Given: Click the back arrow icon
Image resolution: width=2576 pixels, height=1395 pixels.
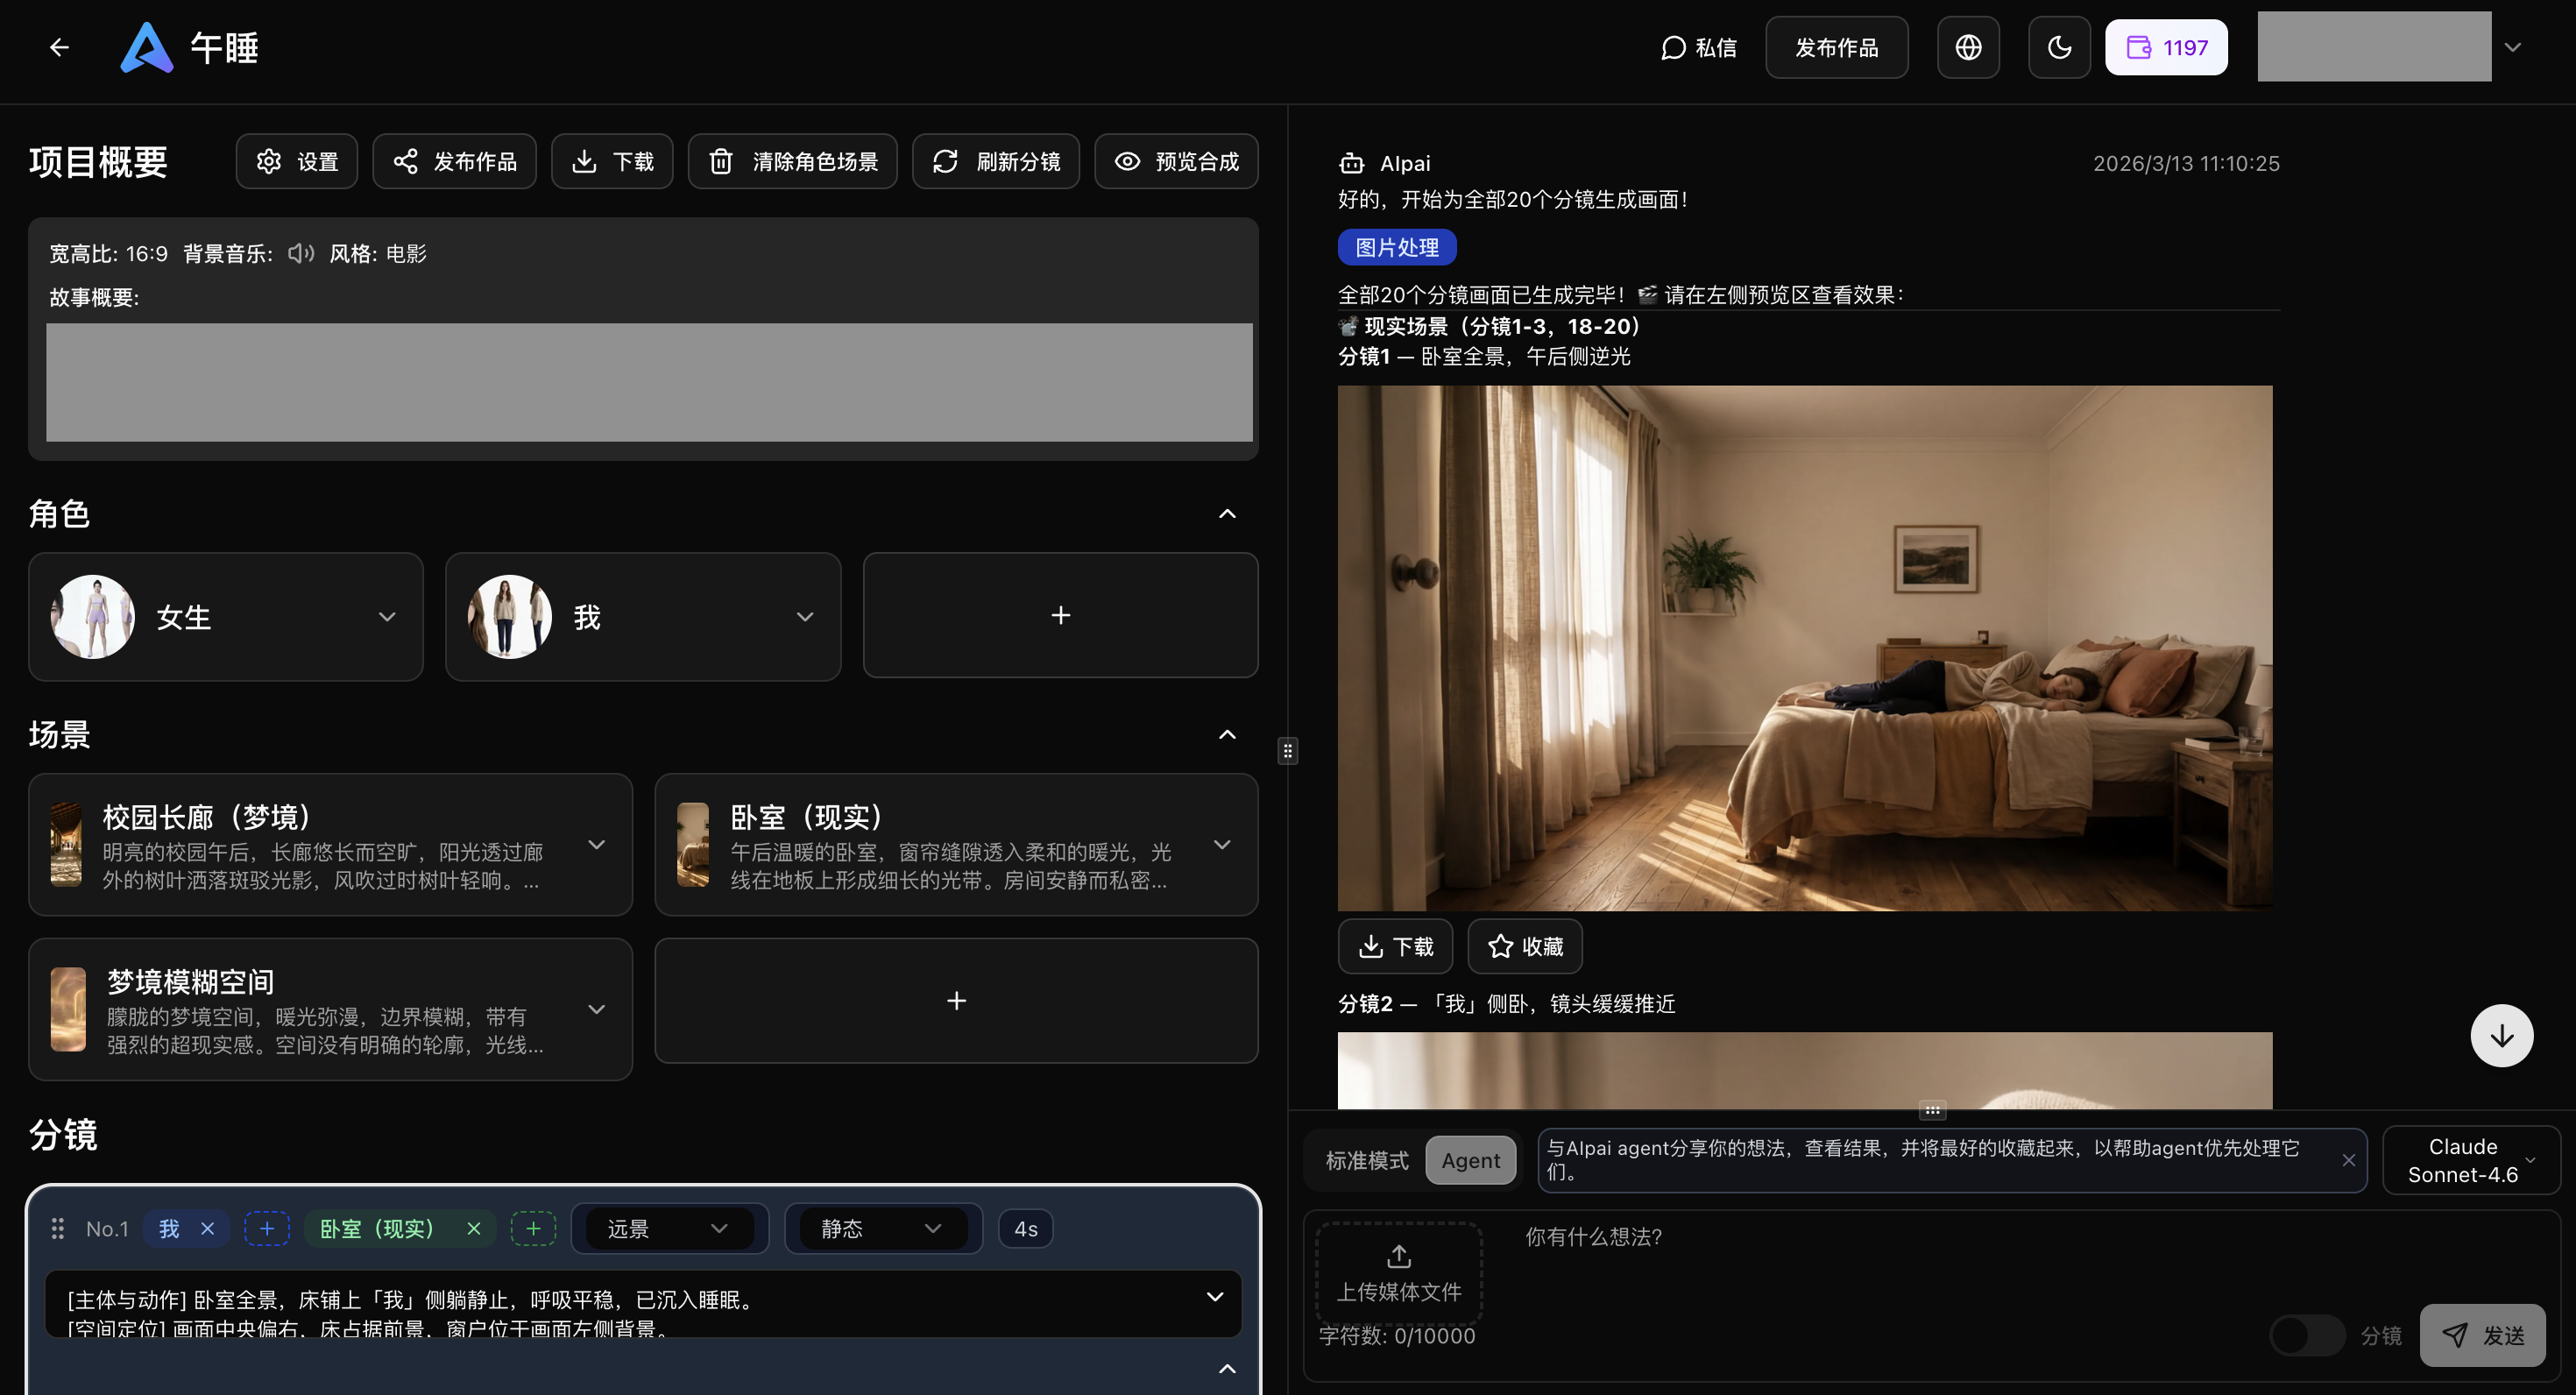Looking at the screenshot, I should click(59, 47).
